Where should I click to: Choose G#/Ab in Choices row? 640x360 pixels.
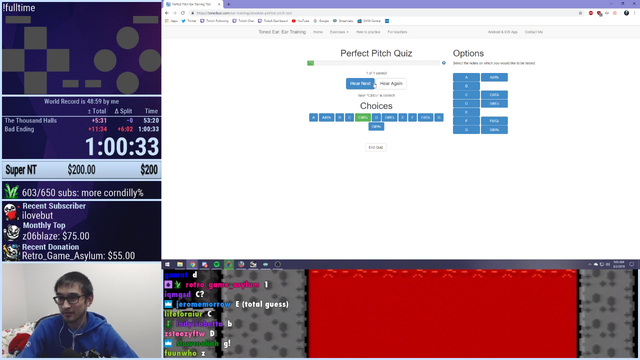[376, 127]
